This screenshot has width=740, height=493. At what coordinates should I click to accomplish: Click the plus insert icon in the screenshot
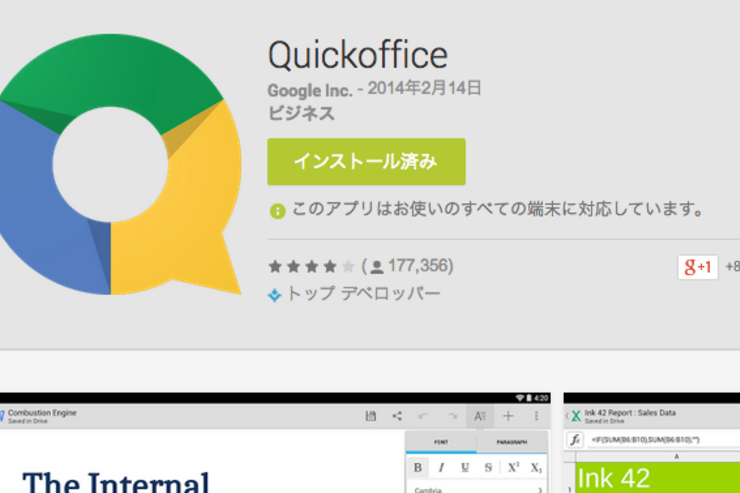pos(508,416)
